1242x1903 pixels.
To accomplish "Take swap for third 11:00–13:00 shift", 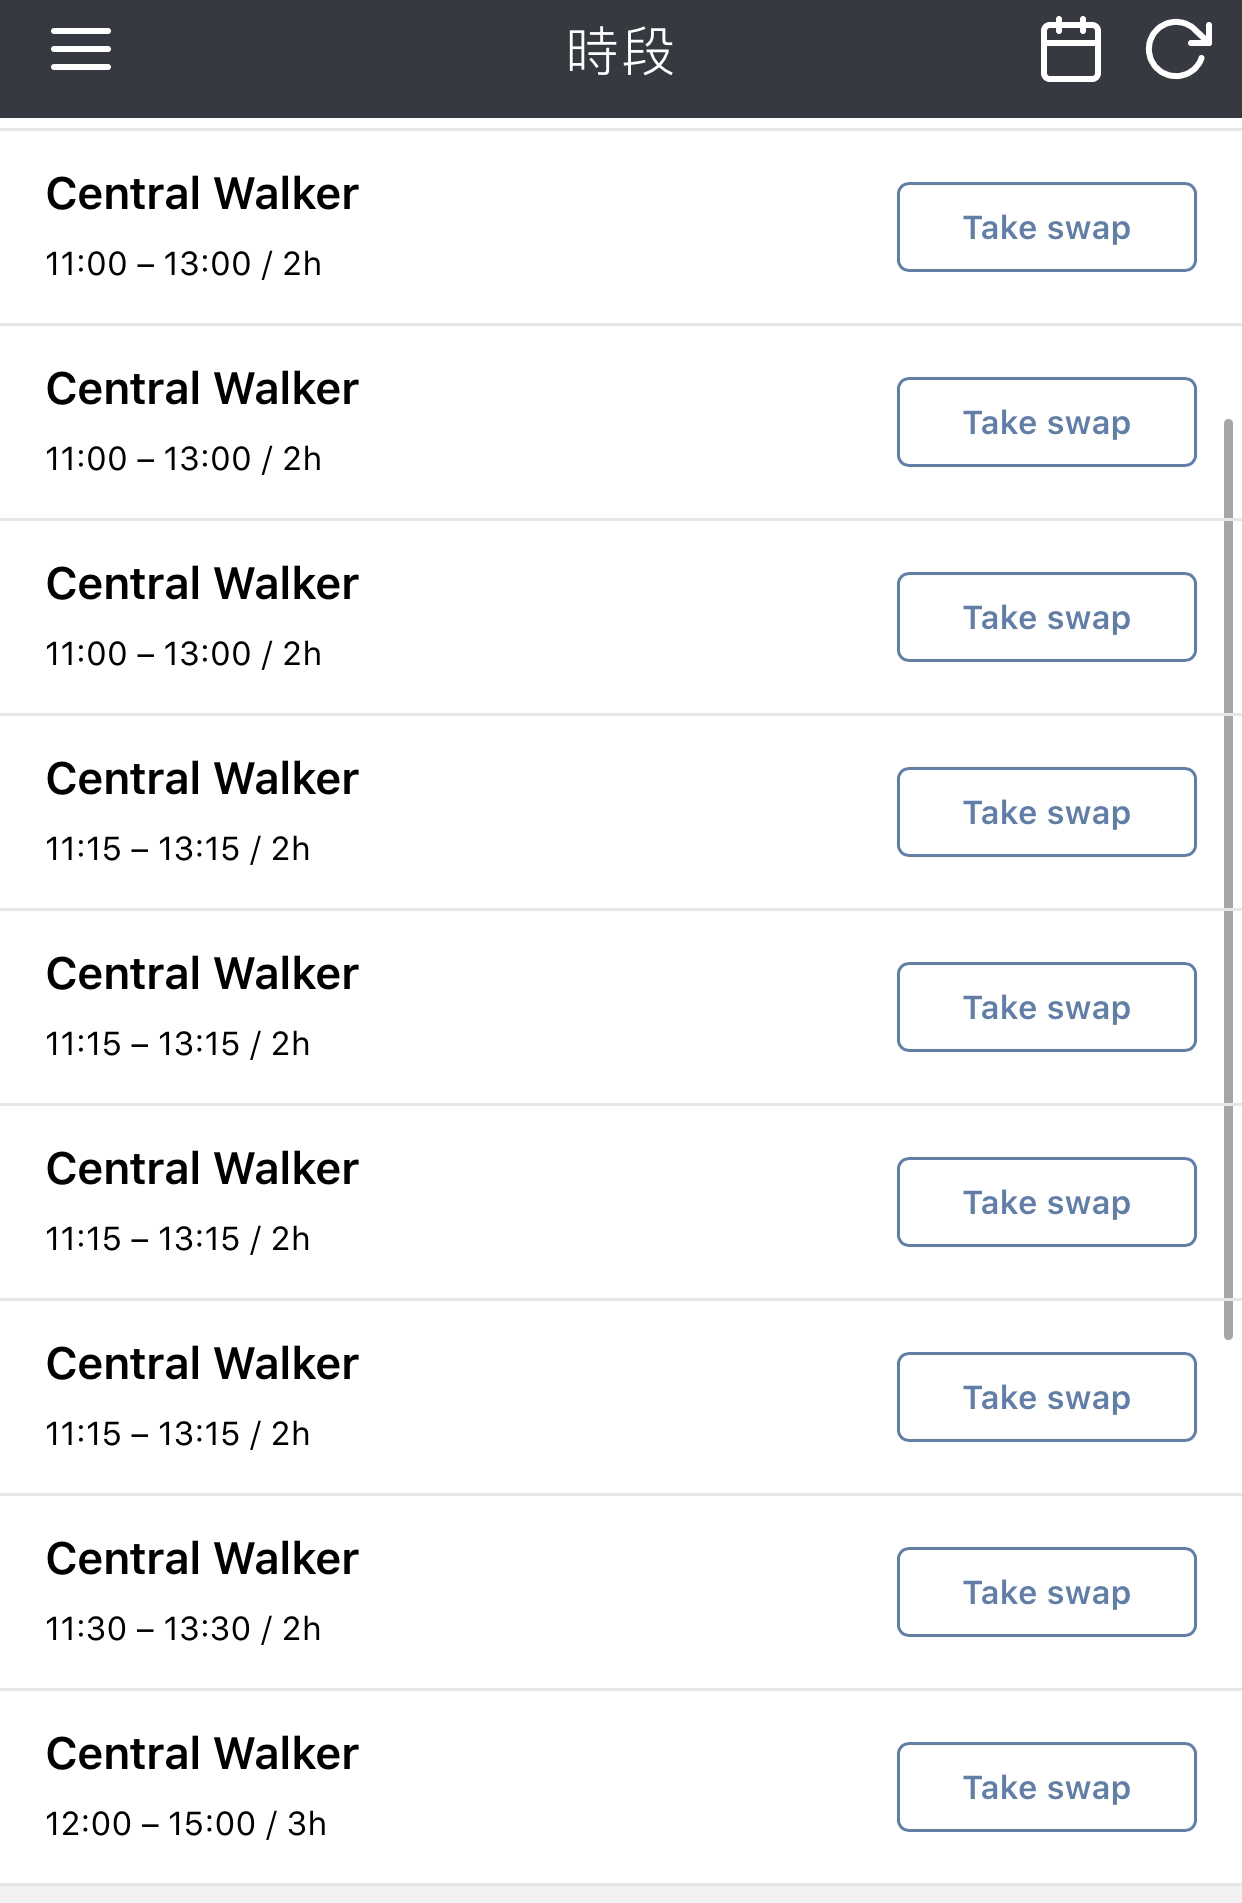I will pos(1046,617).
